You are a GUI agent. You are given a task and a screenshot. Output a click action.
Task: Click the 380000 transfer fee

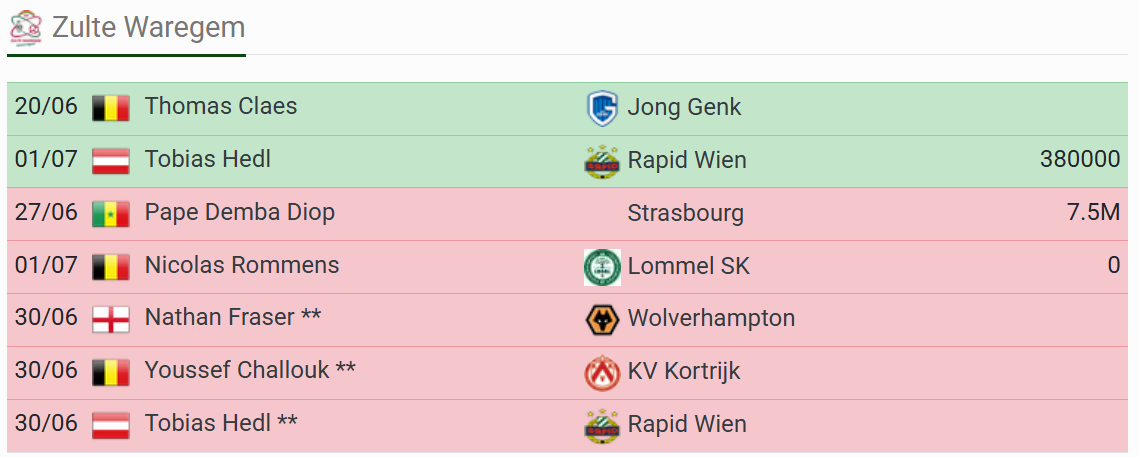point(1080,160)
